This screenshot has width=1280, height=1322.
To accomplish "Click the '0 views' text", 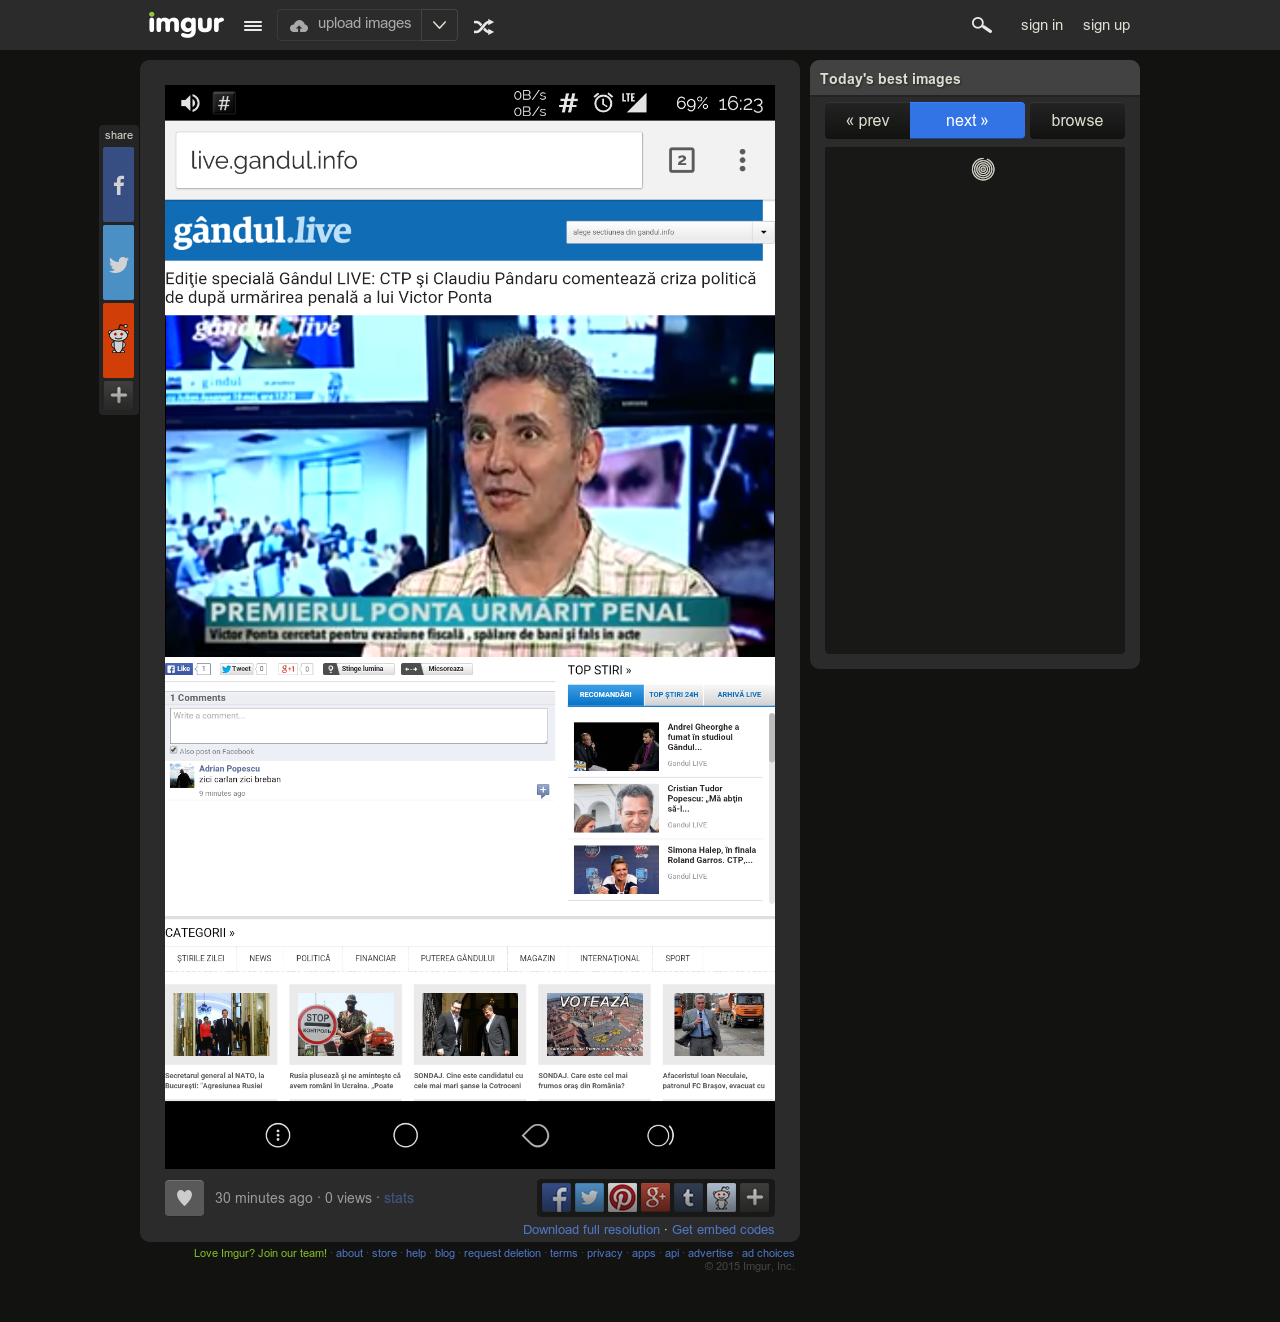I will [x=348, y=1198].
